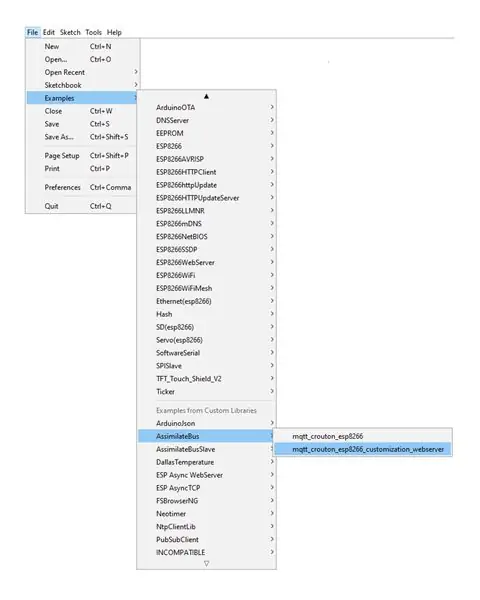Click the scroll-up arrow in Examples submenu
480x600 pixels.
coord(206,96)
